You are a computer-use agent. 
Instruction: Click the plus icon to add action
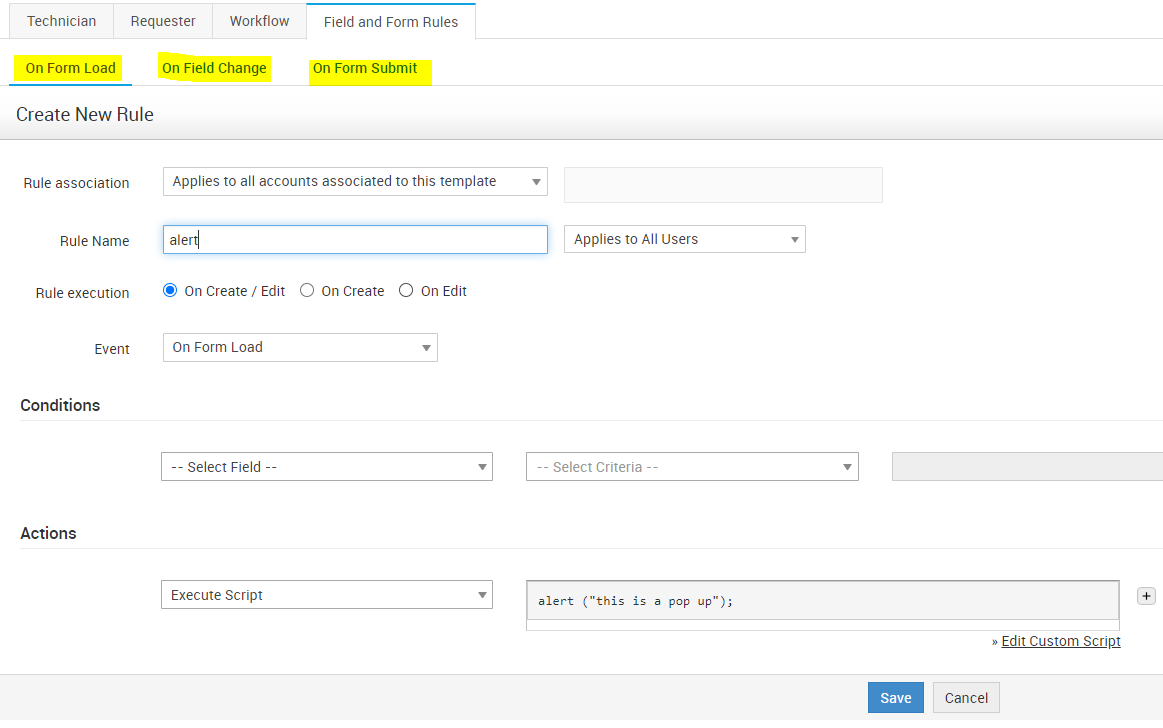tap(1146, 596)
